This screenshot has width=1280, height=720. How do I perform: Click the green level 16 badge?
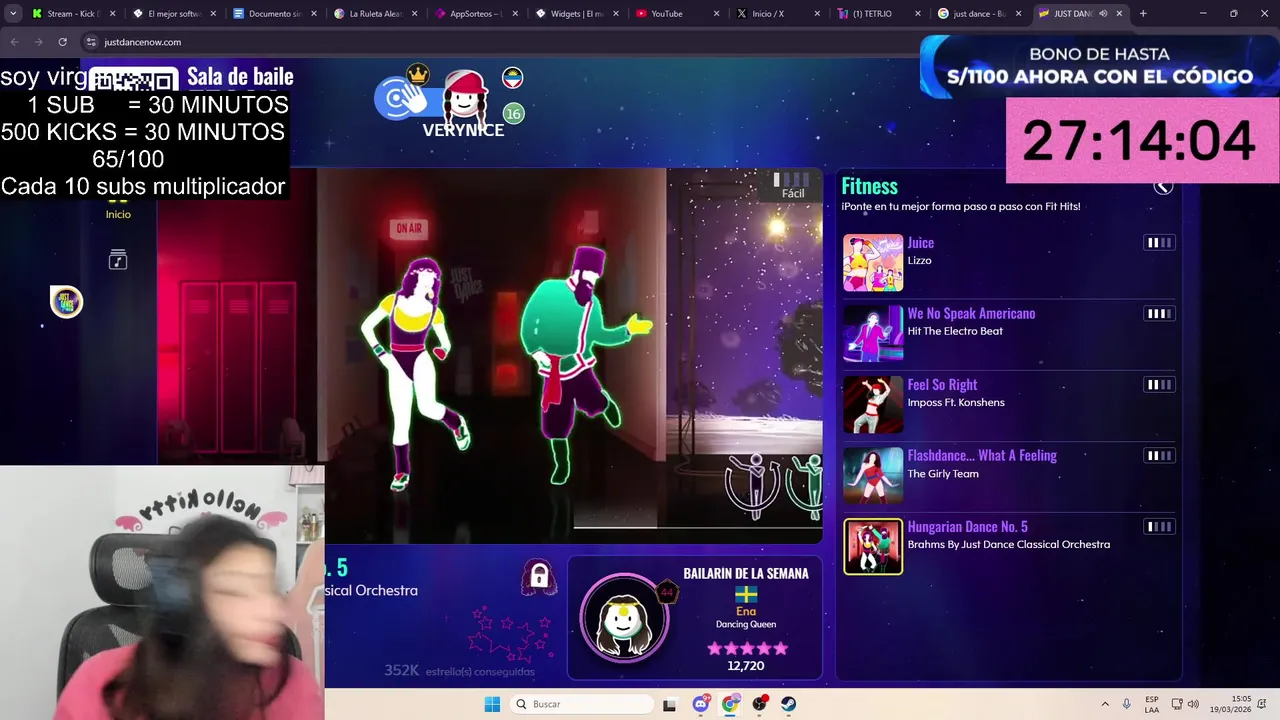pyautogui.click(x=513, y=114)
